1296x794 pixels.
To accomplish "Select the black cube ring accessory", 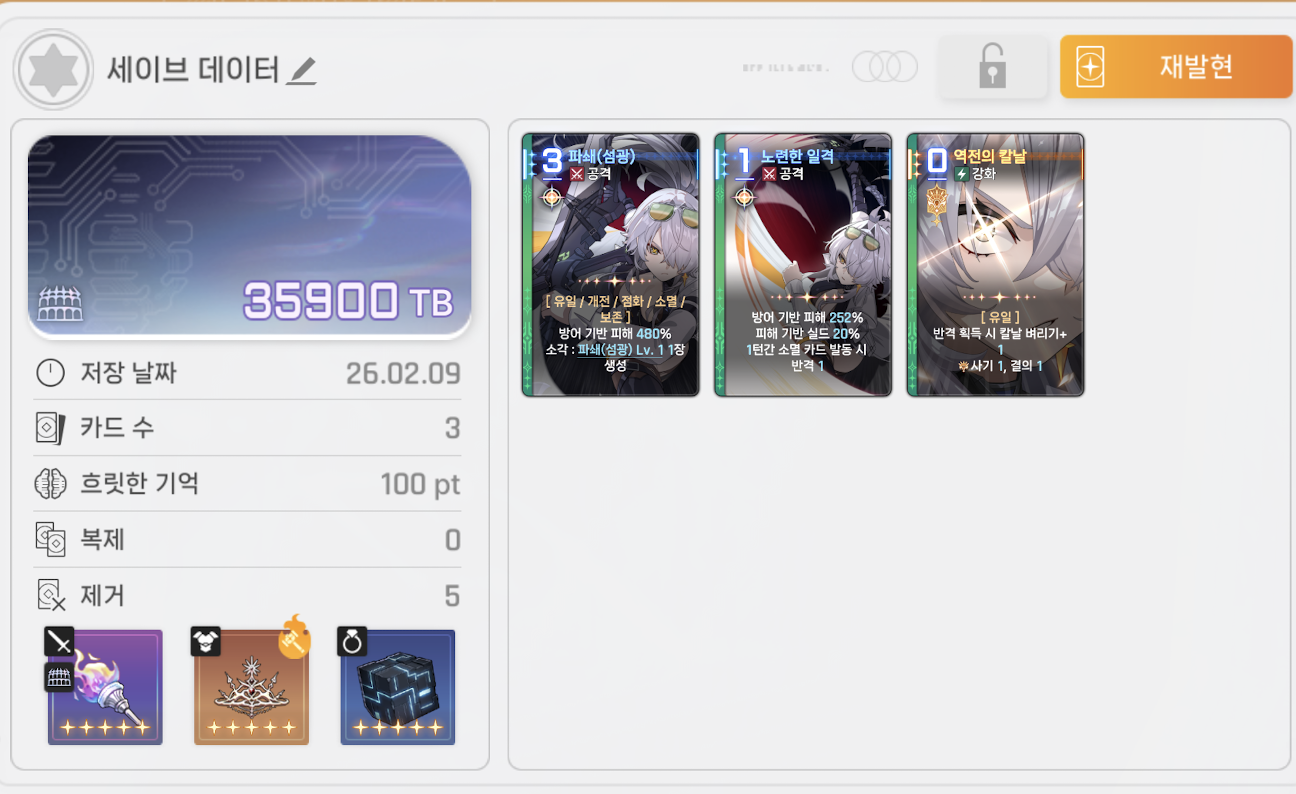I will (397, 687).
